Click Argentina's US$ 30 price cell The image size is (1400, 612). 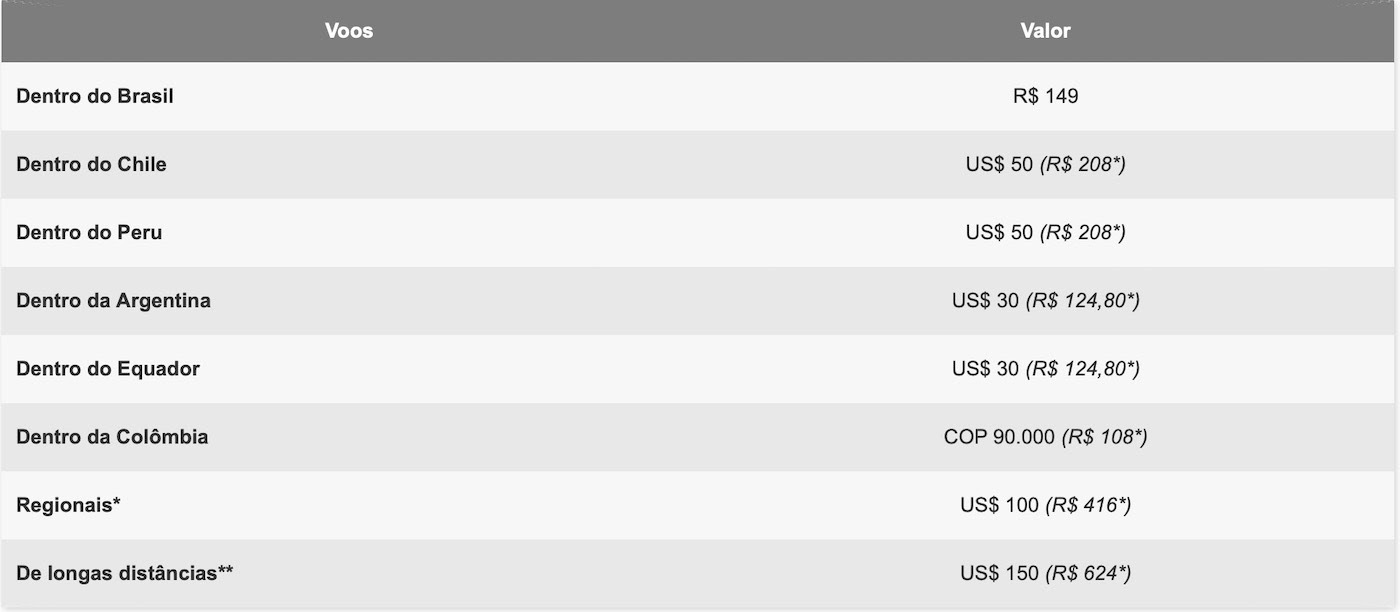coord(1045,300)
